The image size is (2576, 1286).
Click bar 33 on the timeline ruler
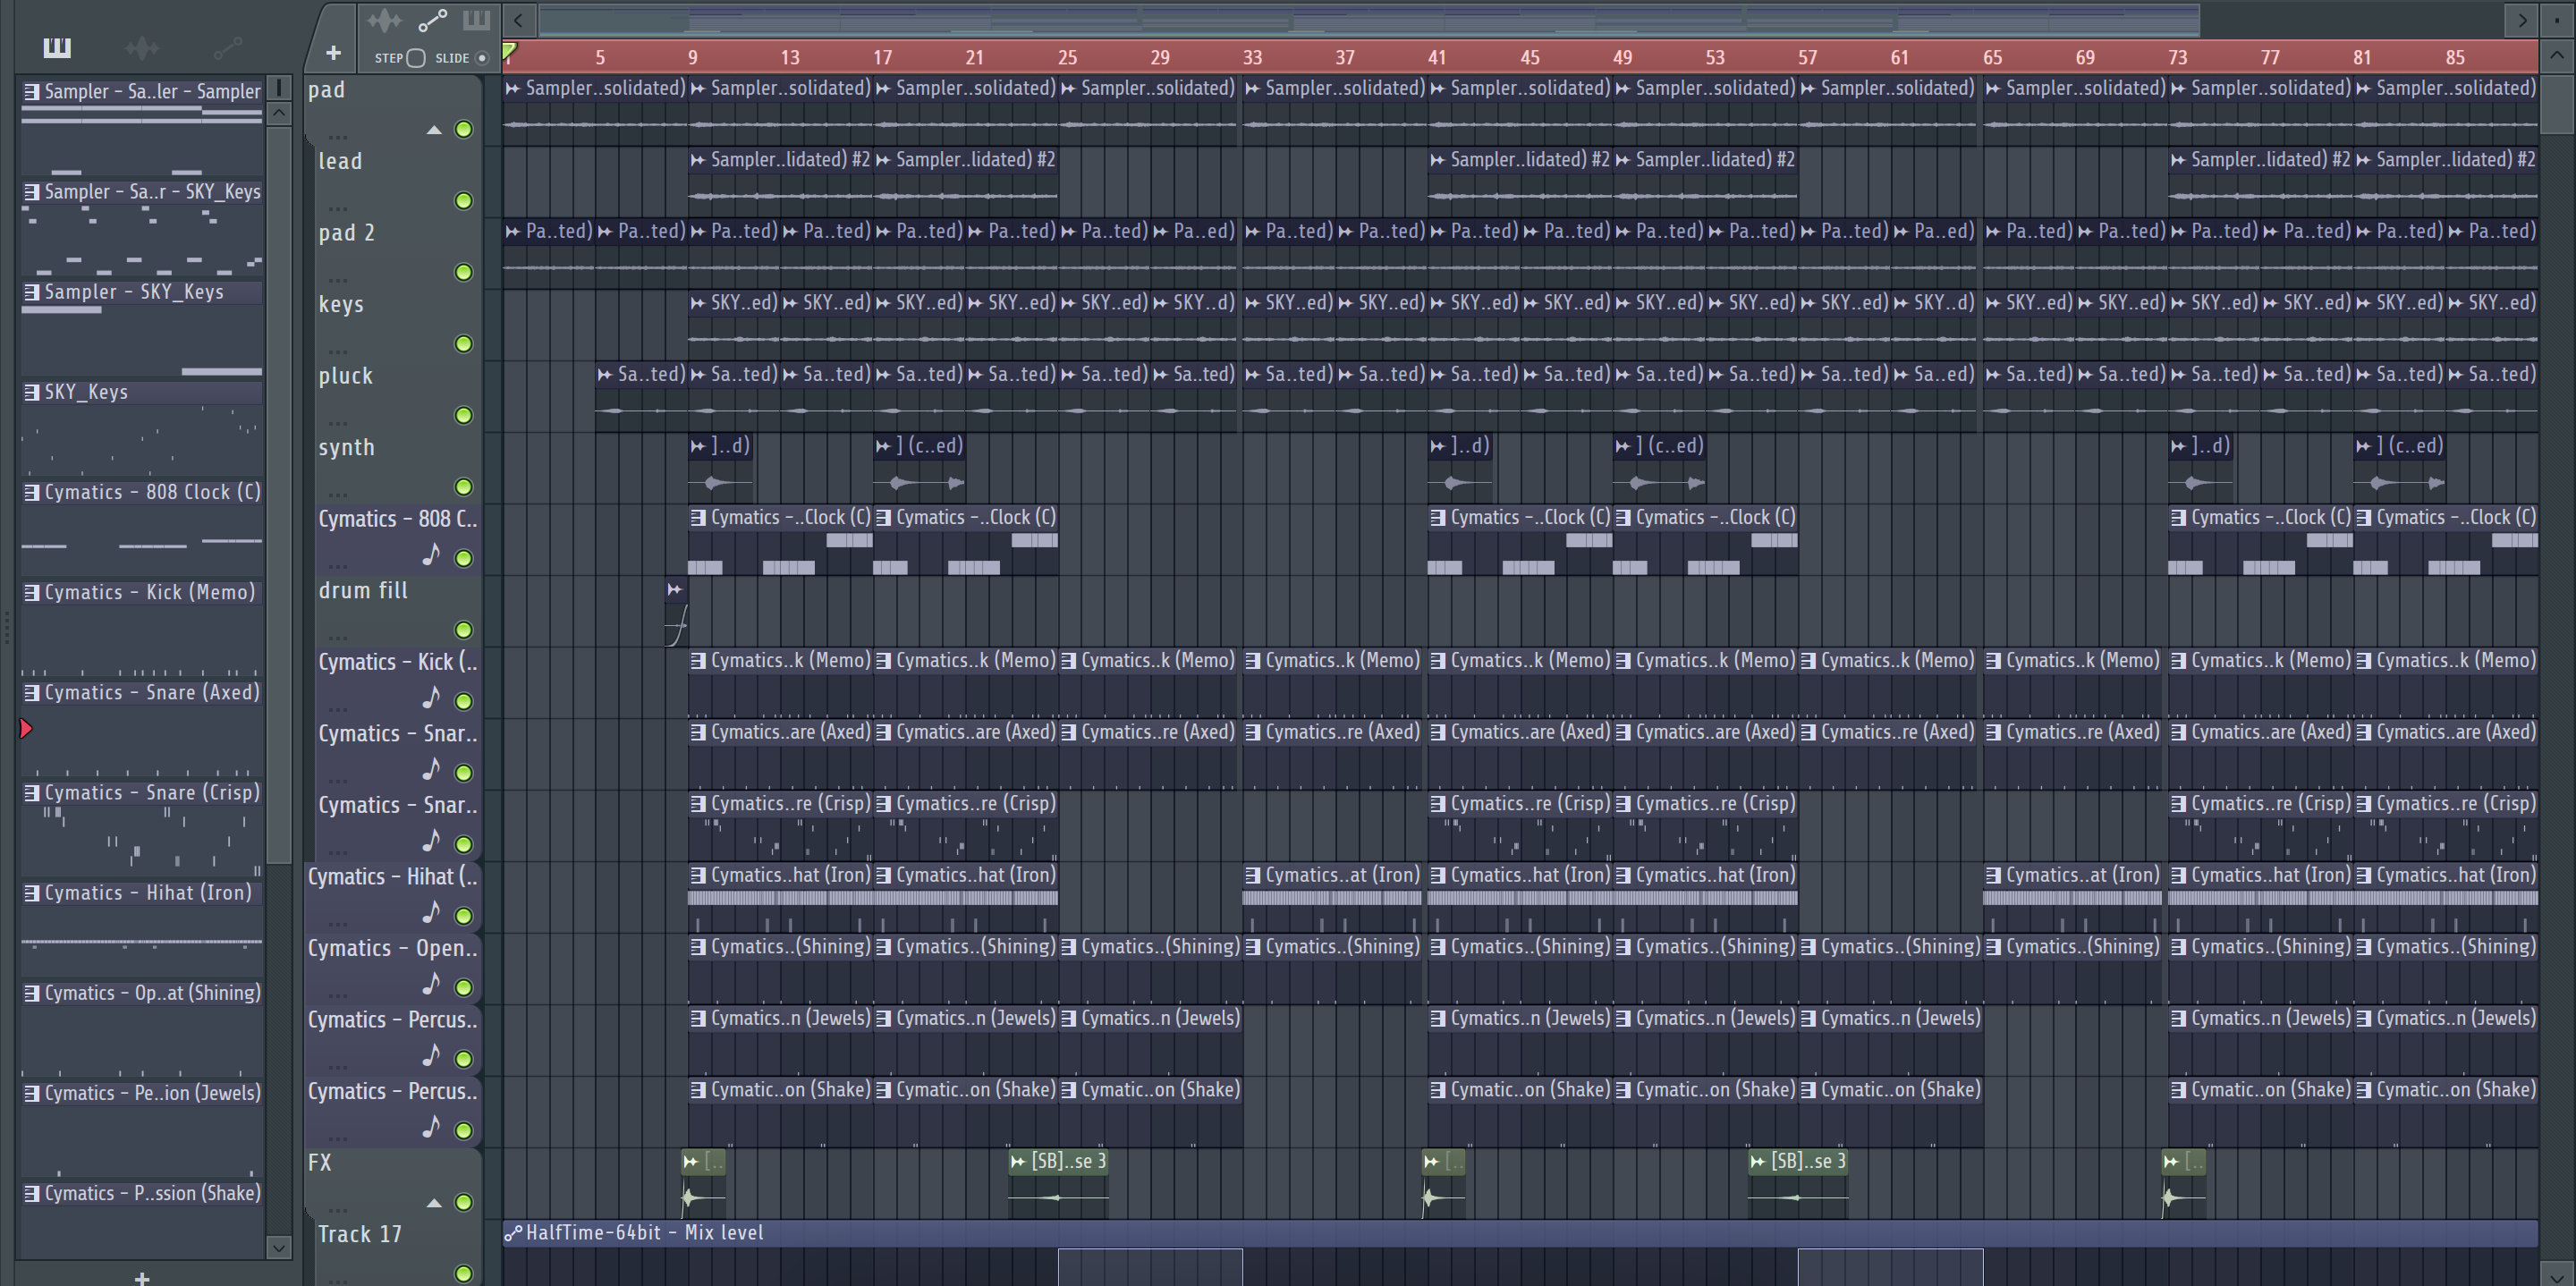1252,58
